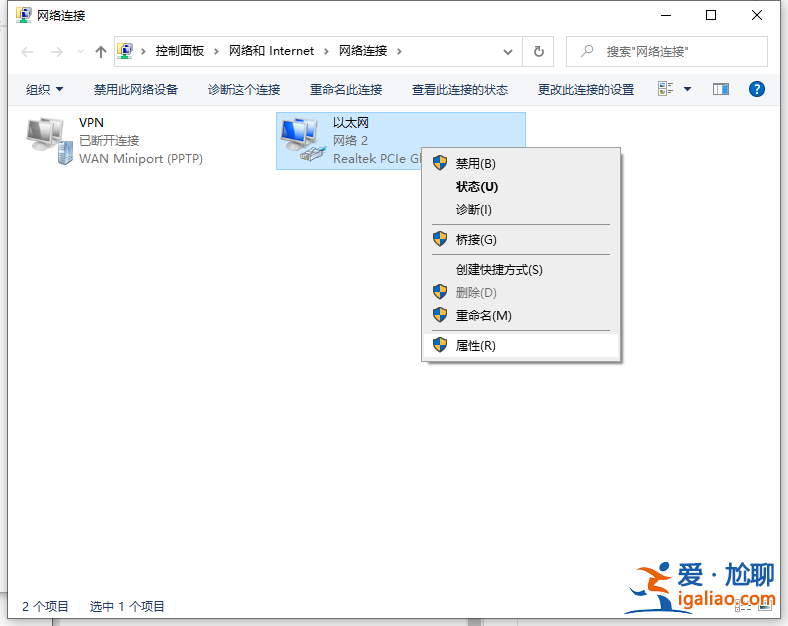Click shield icon next to 桥接(G)

[x=440, y=239]
